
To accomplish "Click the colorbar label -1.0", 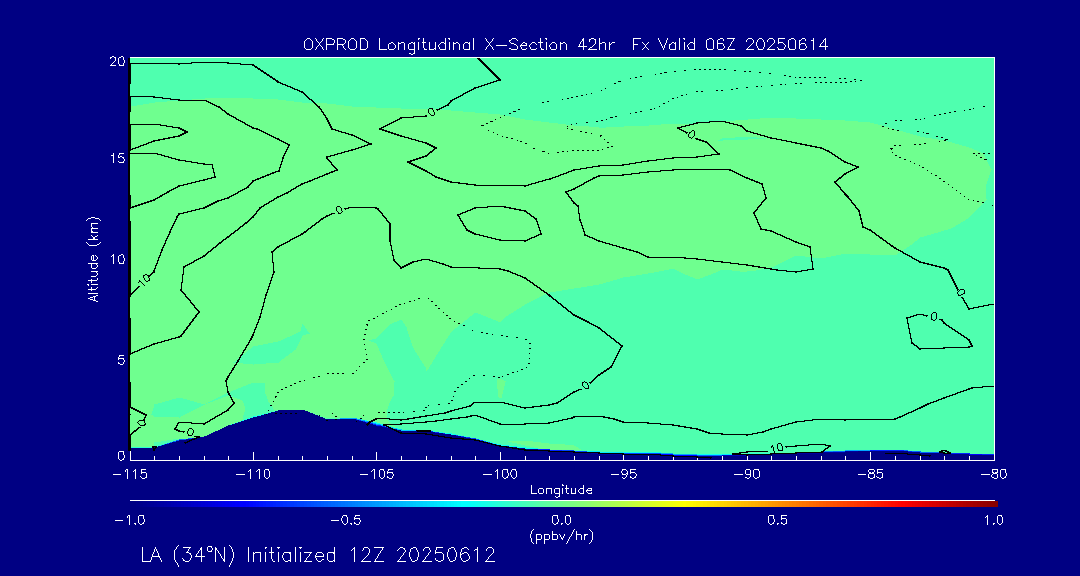I will click(129, 520).
